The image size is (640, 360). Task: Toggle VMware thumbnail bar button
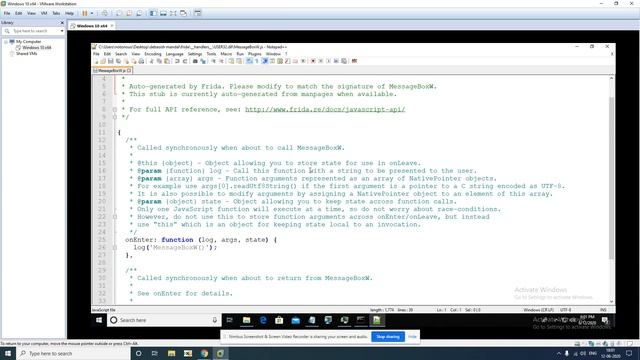click(163, 13)
